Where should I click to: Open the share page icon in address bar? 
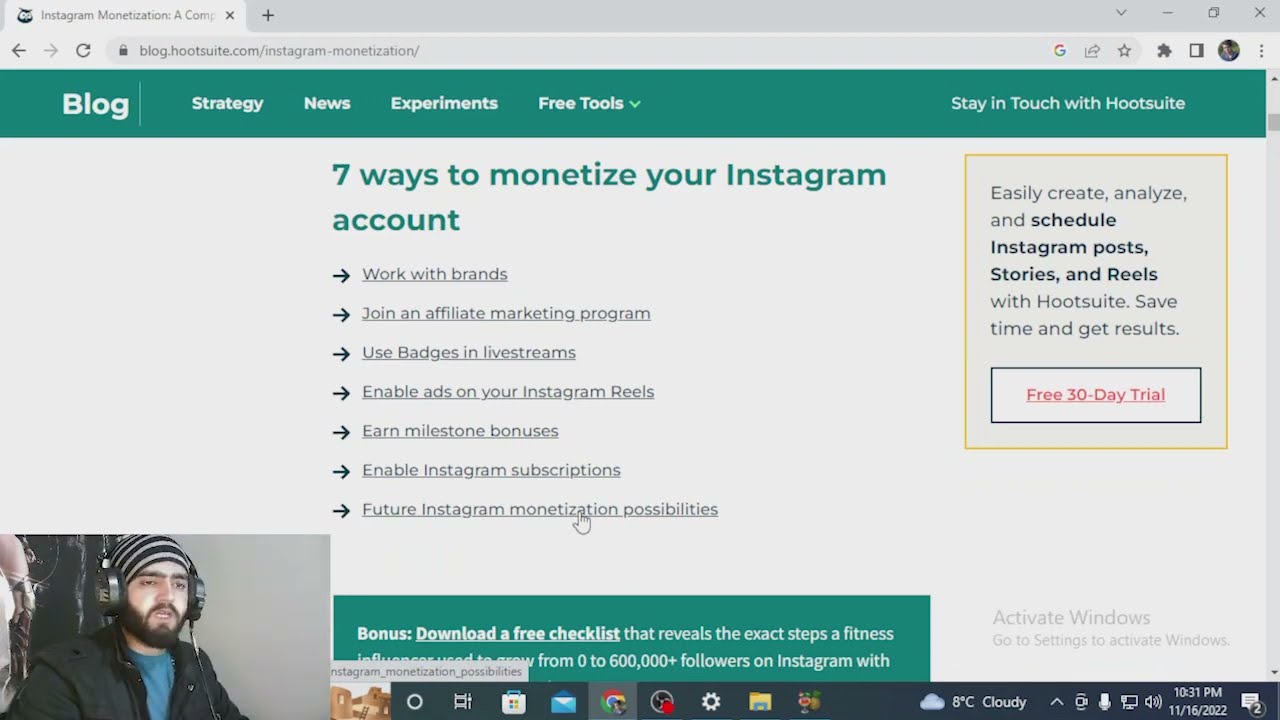(1092, 50)
